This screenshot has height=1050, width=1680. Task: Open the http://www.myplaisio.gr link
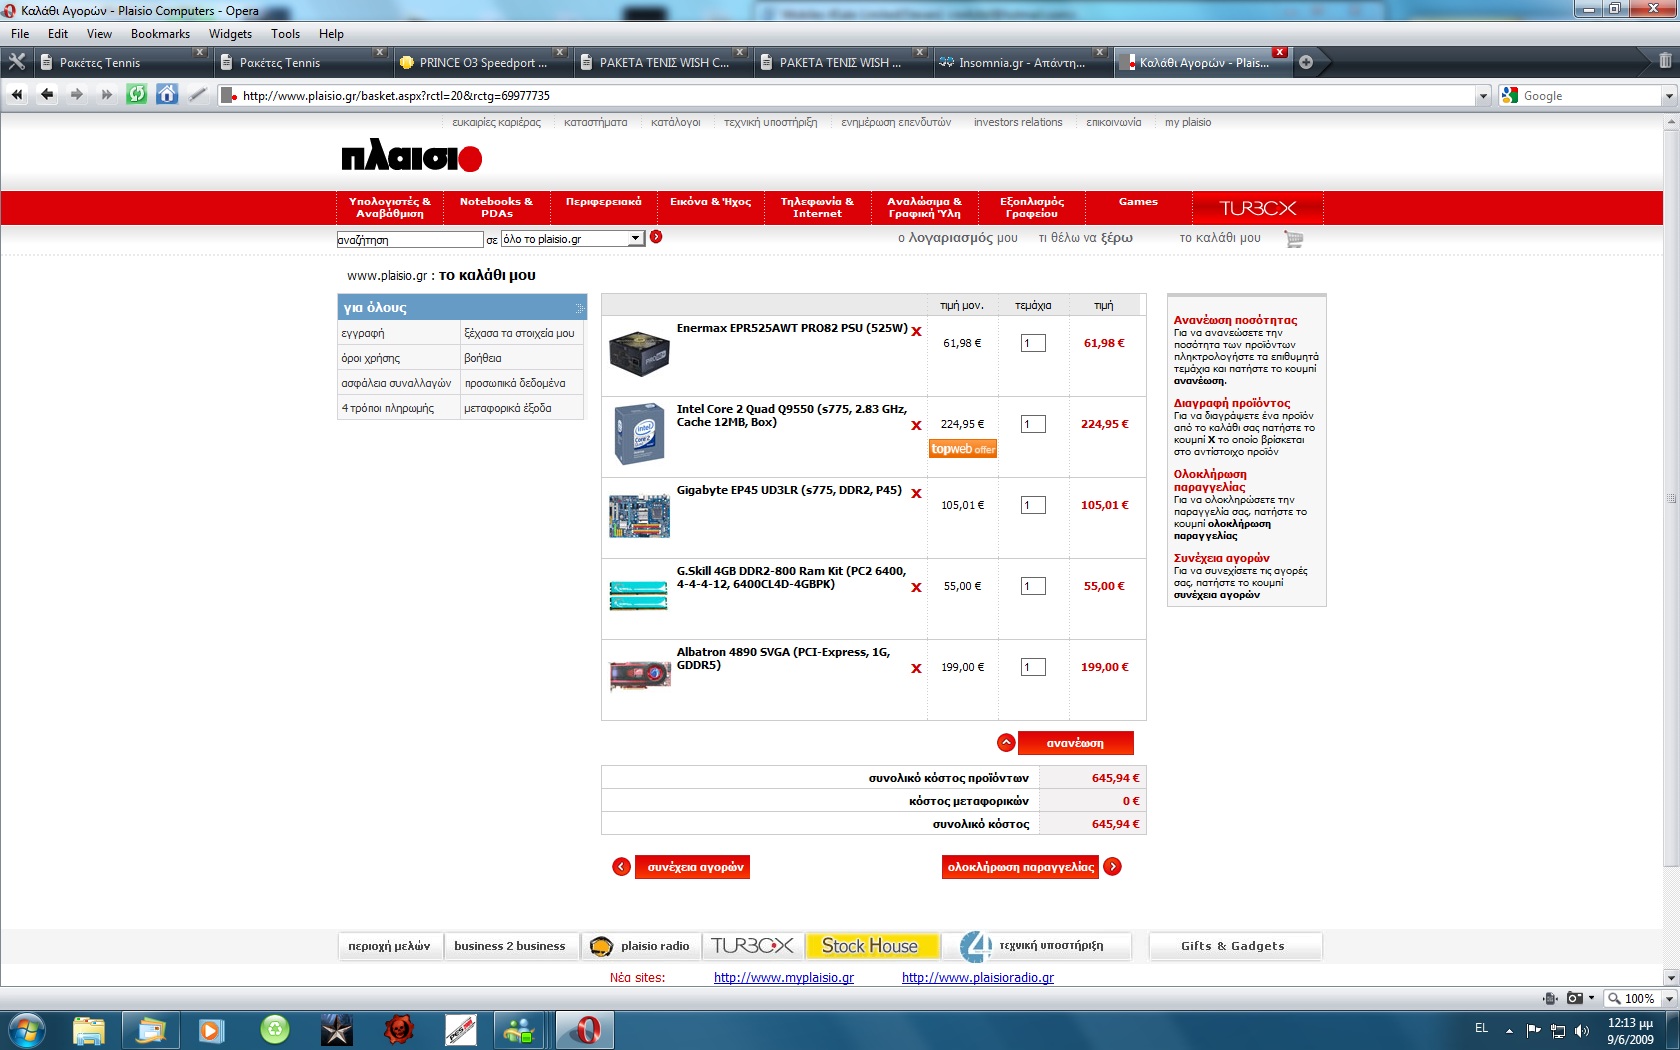[784, 978]
